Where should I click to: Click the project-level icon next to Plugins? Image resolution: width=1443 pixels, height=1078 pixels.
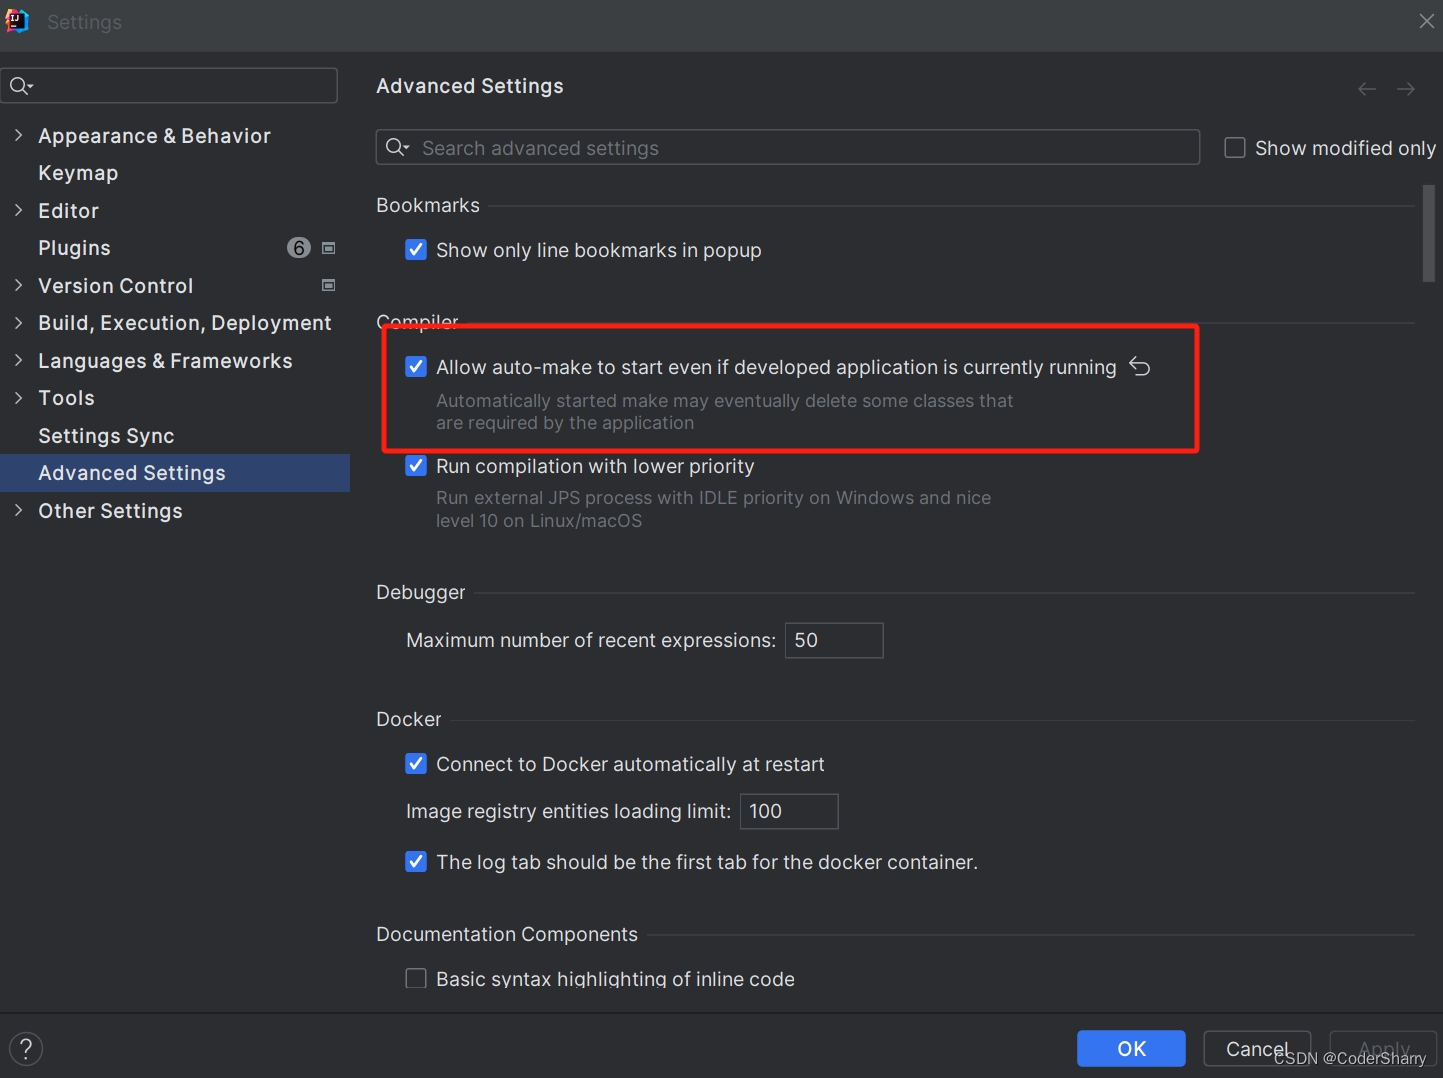click(328, 248)
